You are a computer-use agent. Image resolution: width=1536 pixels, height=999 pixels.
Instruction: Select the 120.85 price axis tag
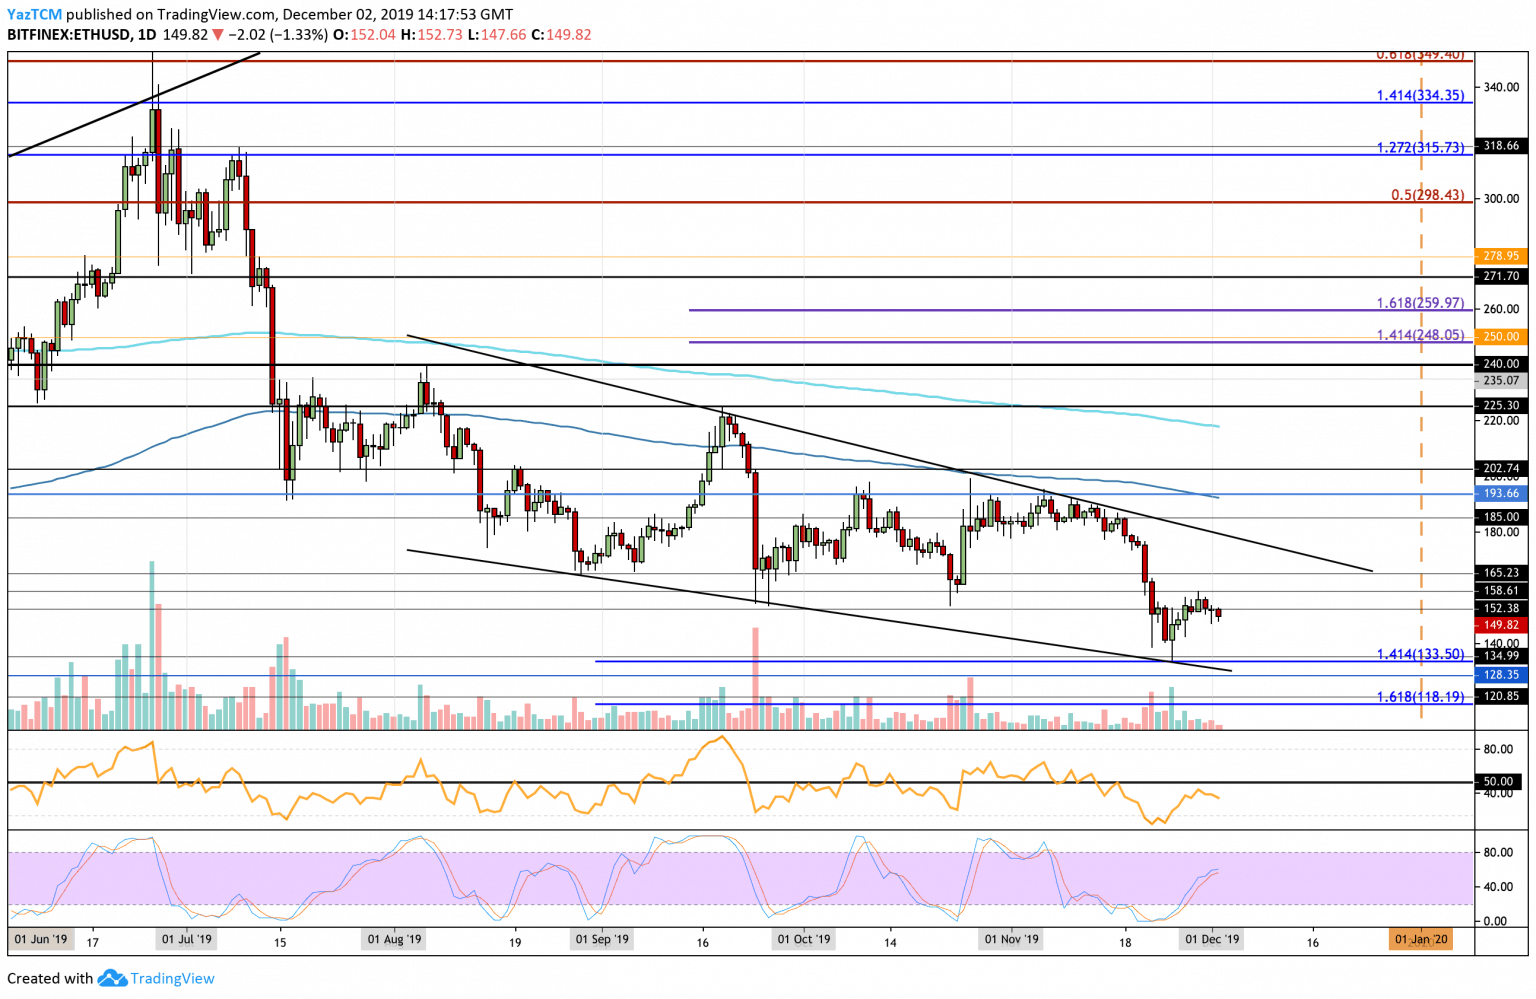[1501, 696]
